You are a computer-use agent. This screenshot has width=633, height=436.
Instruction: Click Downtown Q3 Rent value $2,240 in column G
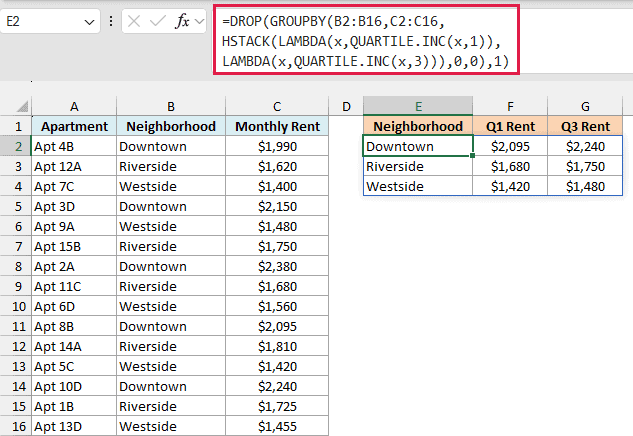585,146
